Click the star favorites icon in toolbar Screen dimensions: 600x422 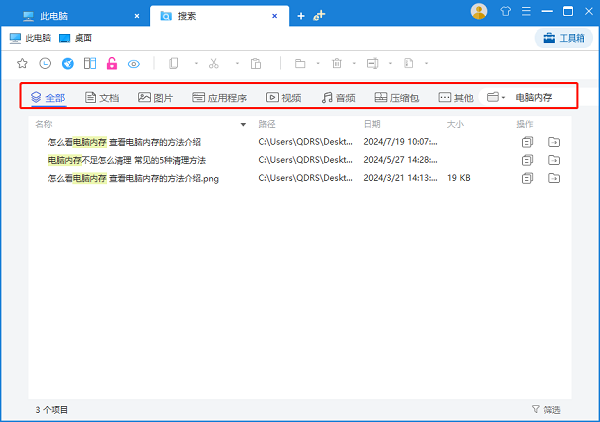23,63
